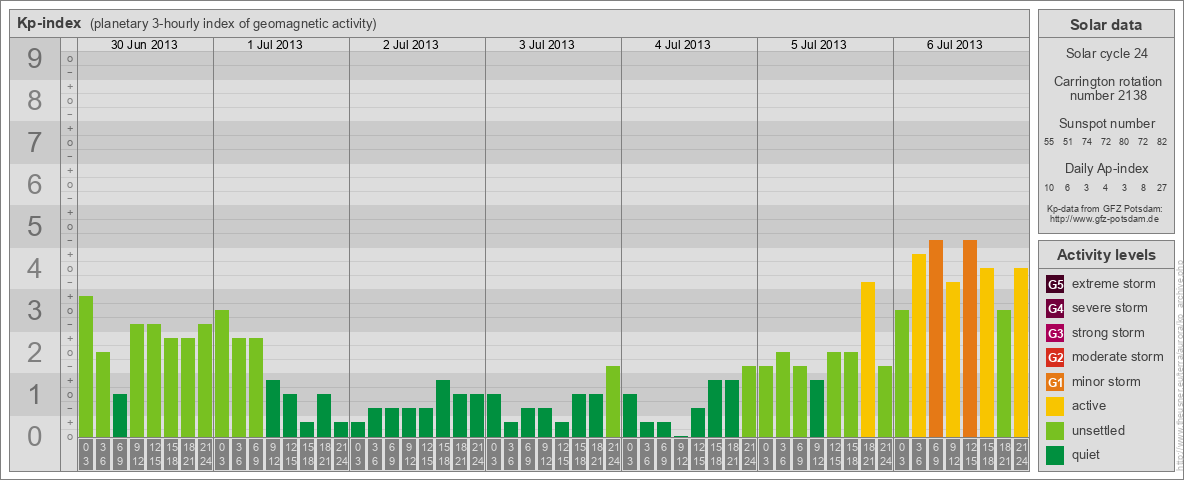Click the sunspot value 82
The height and width of the screenshot is (480, 1184).
1162,142
